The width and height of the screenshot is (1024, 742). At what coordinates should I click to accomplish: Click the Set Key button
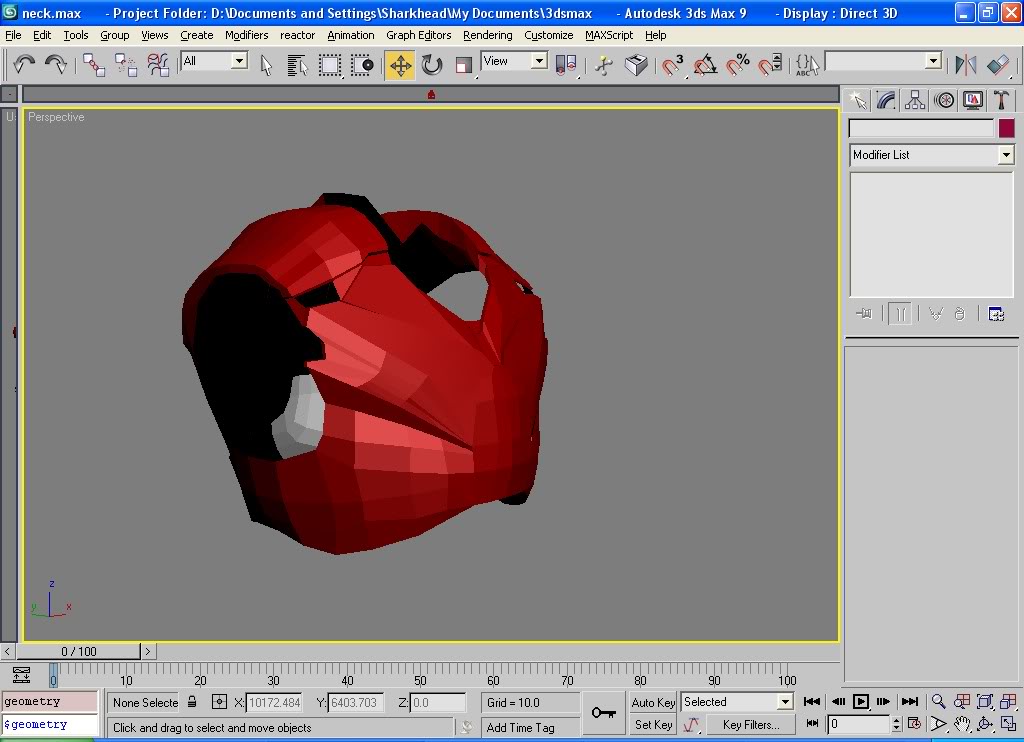(653, 725)
